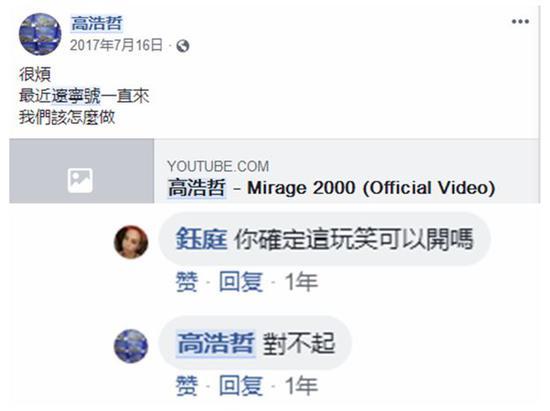Open the 高浩哲 author name at post top
Viewport: 550px width, 411px height.
click(x=97, y=23)
